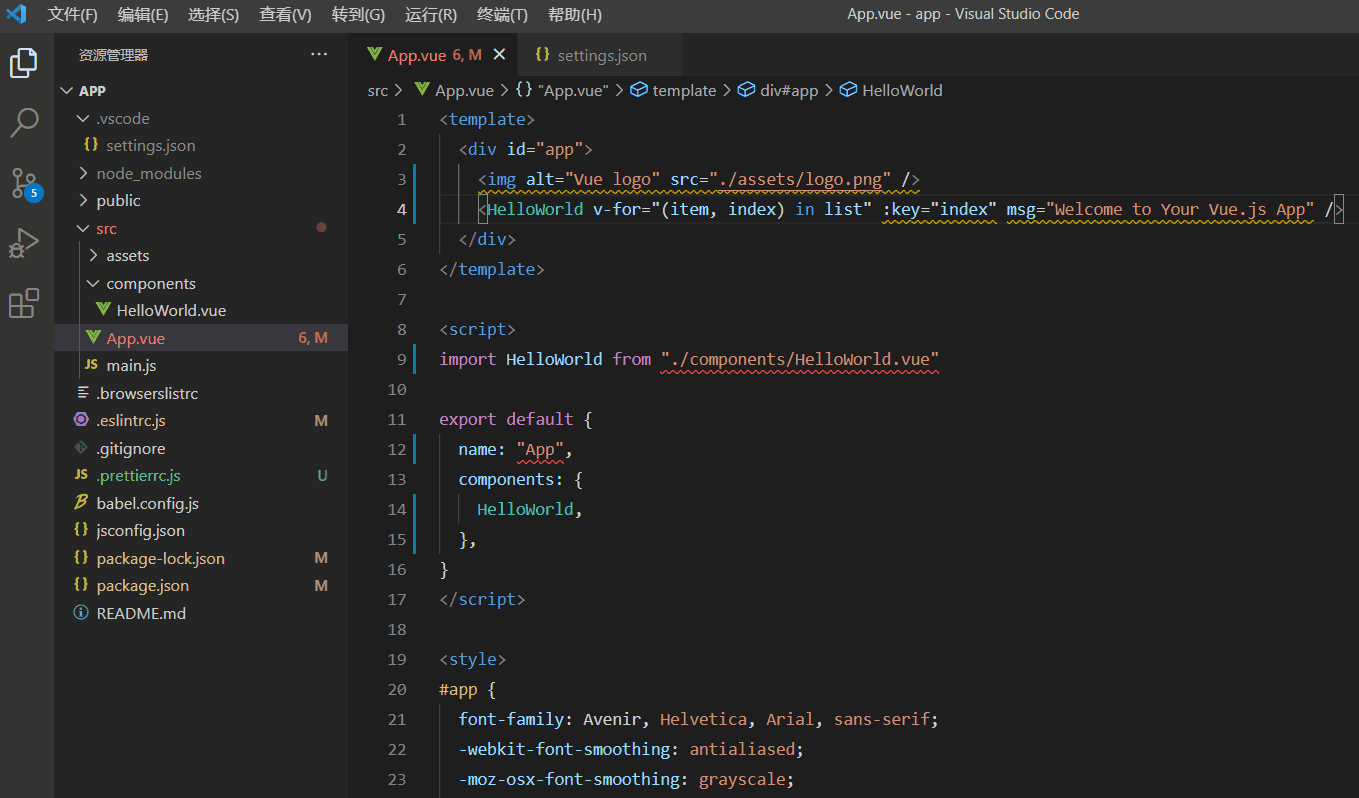The height and width of the screenshot is (798, 1359).
Task: Click the #app selector in style block
Action: point(458,689)
